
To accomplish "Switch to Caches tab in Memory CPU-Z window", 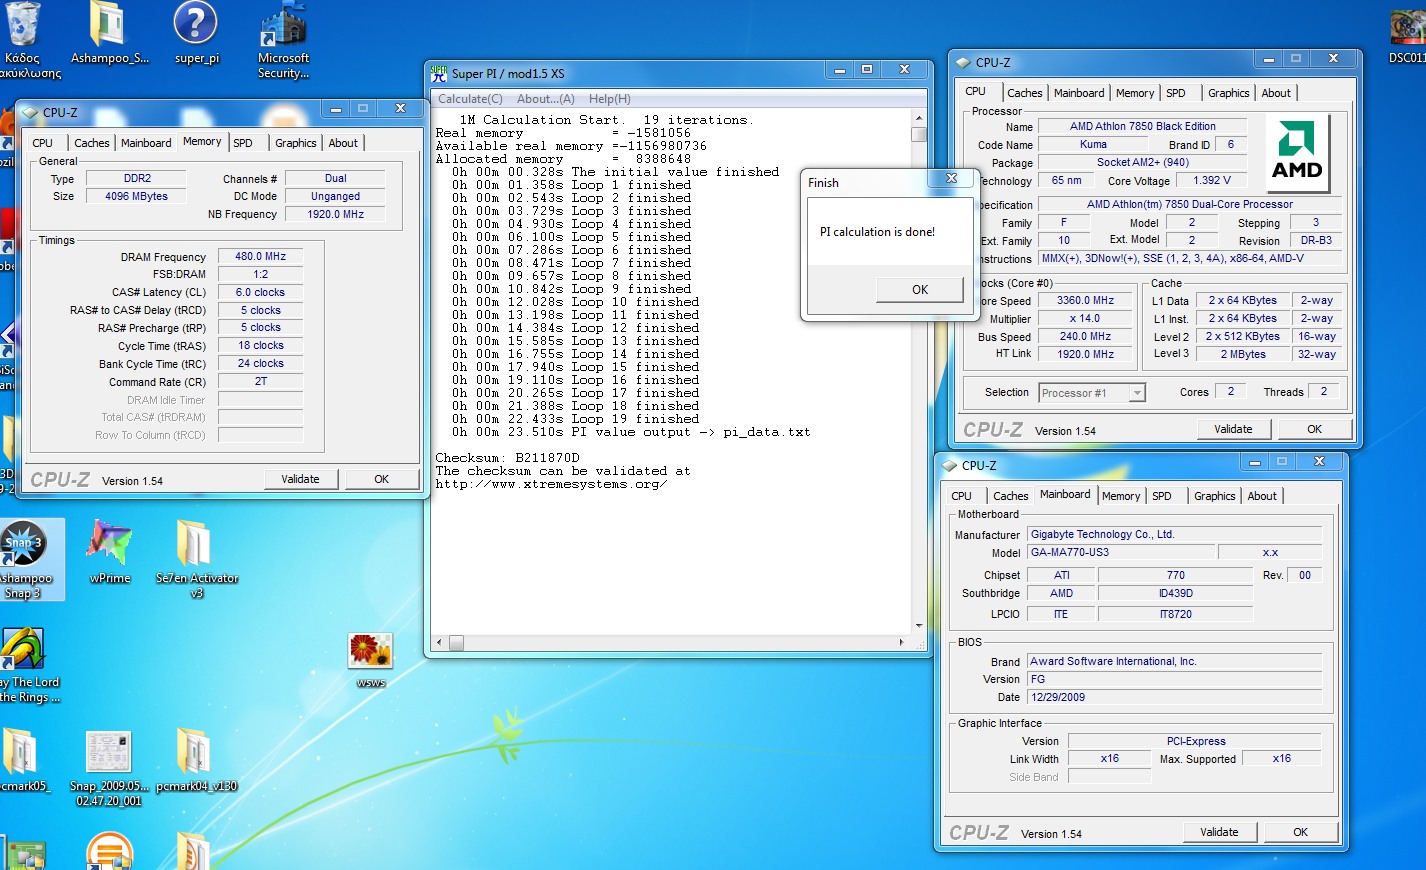I will [x=91, y=143].
